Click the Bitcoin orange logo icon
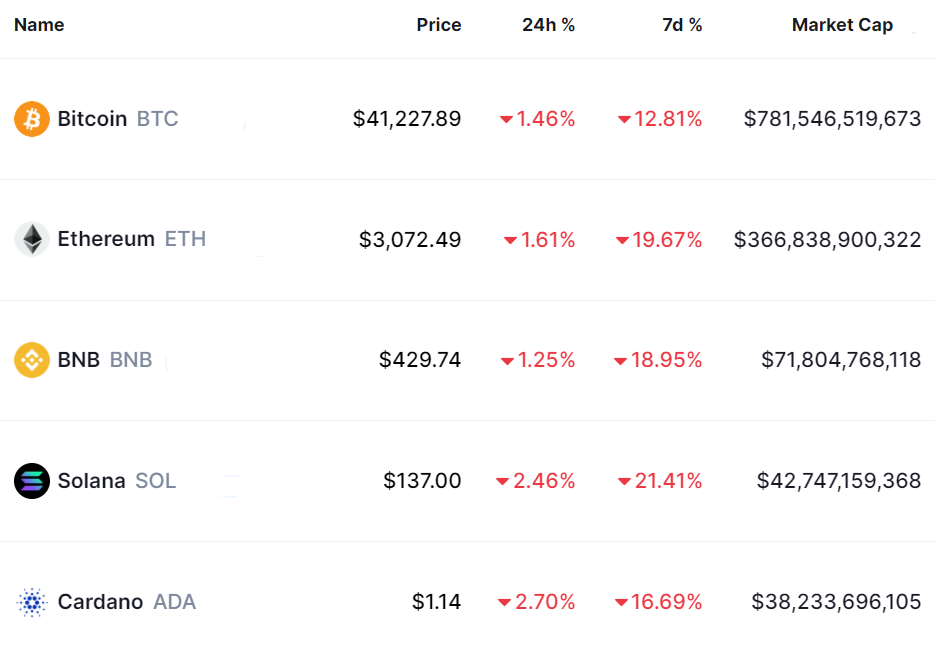 (x=32, y=119)
